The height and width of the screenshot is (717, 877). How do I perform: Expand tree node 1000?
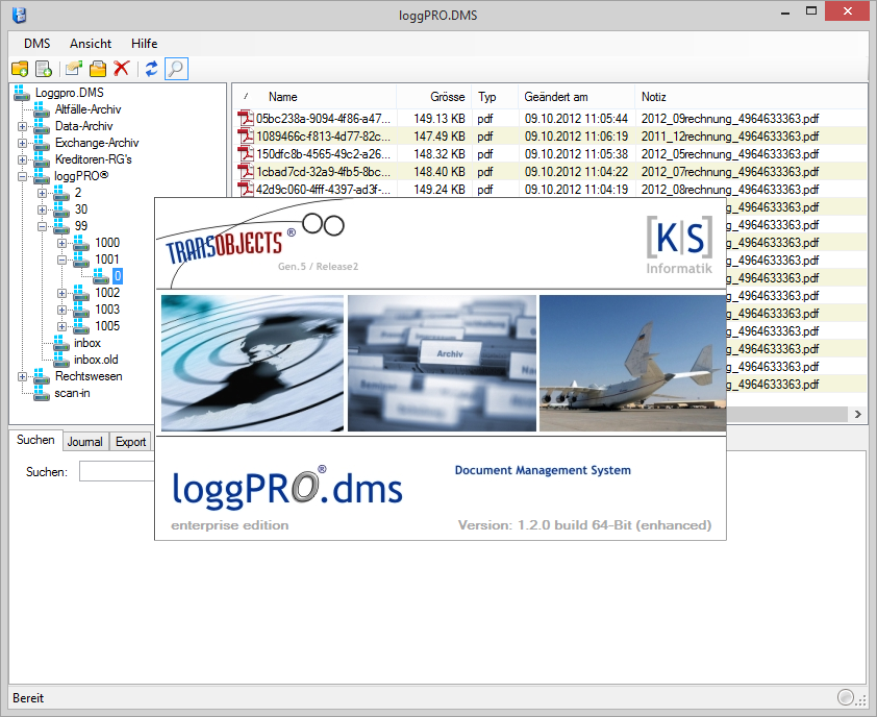point(62,243)
